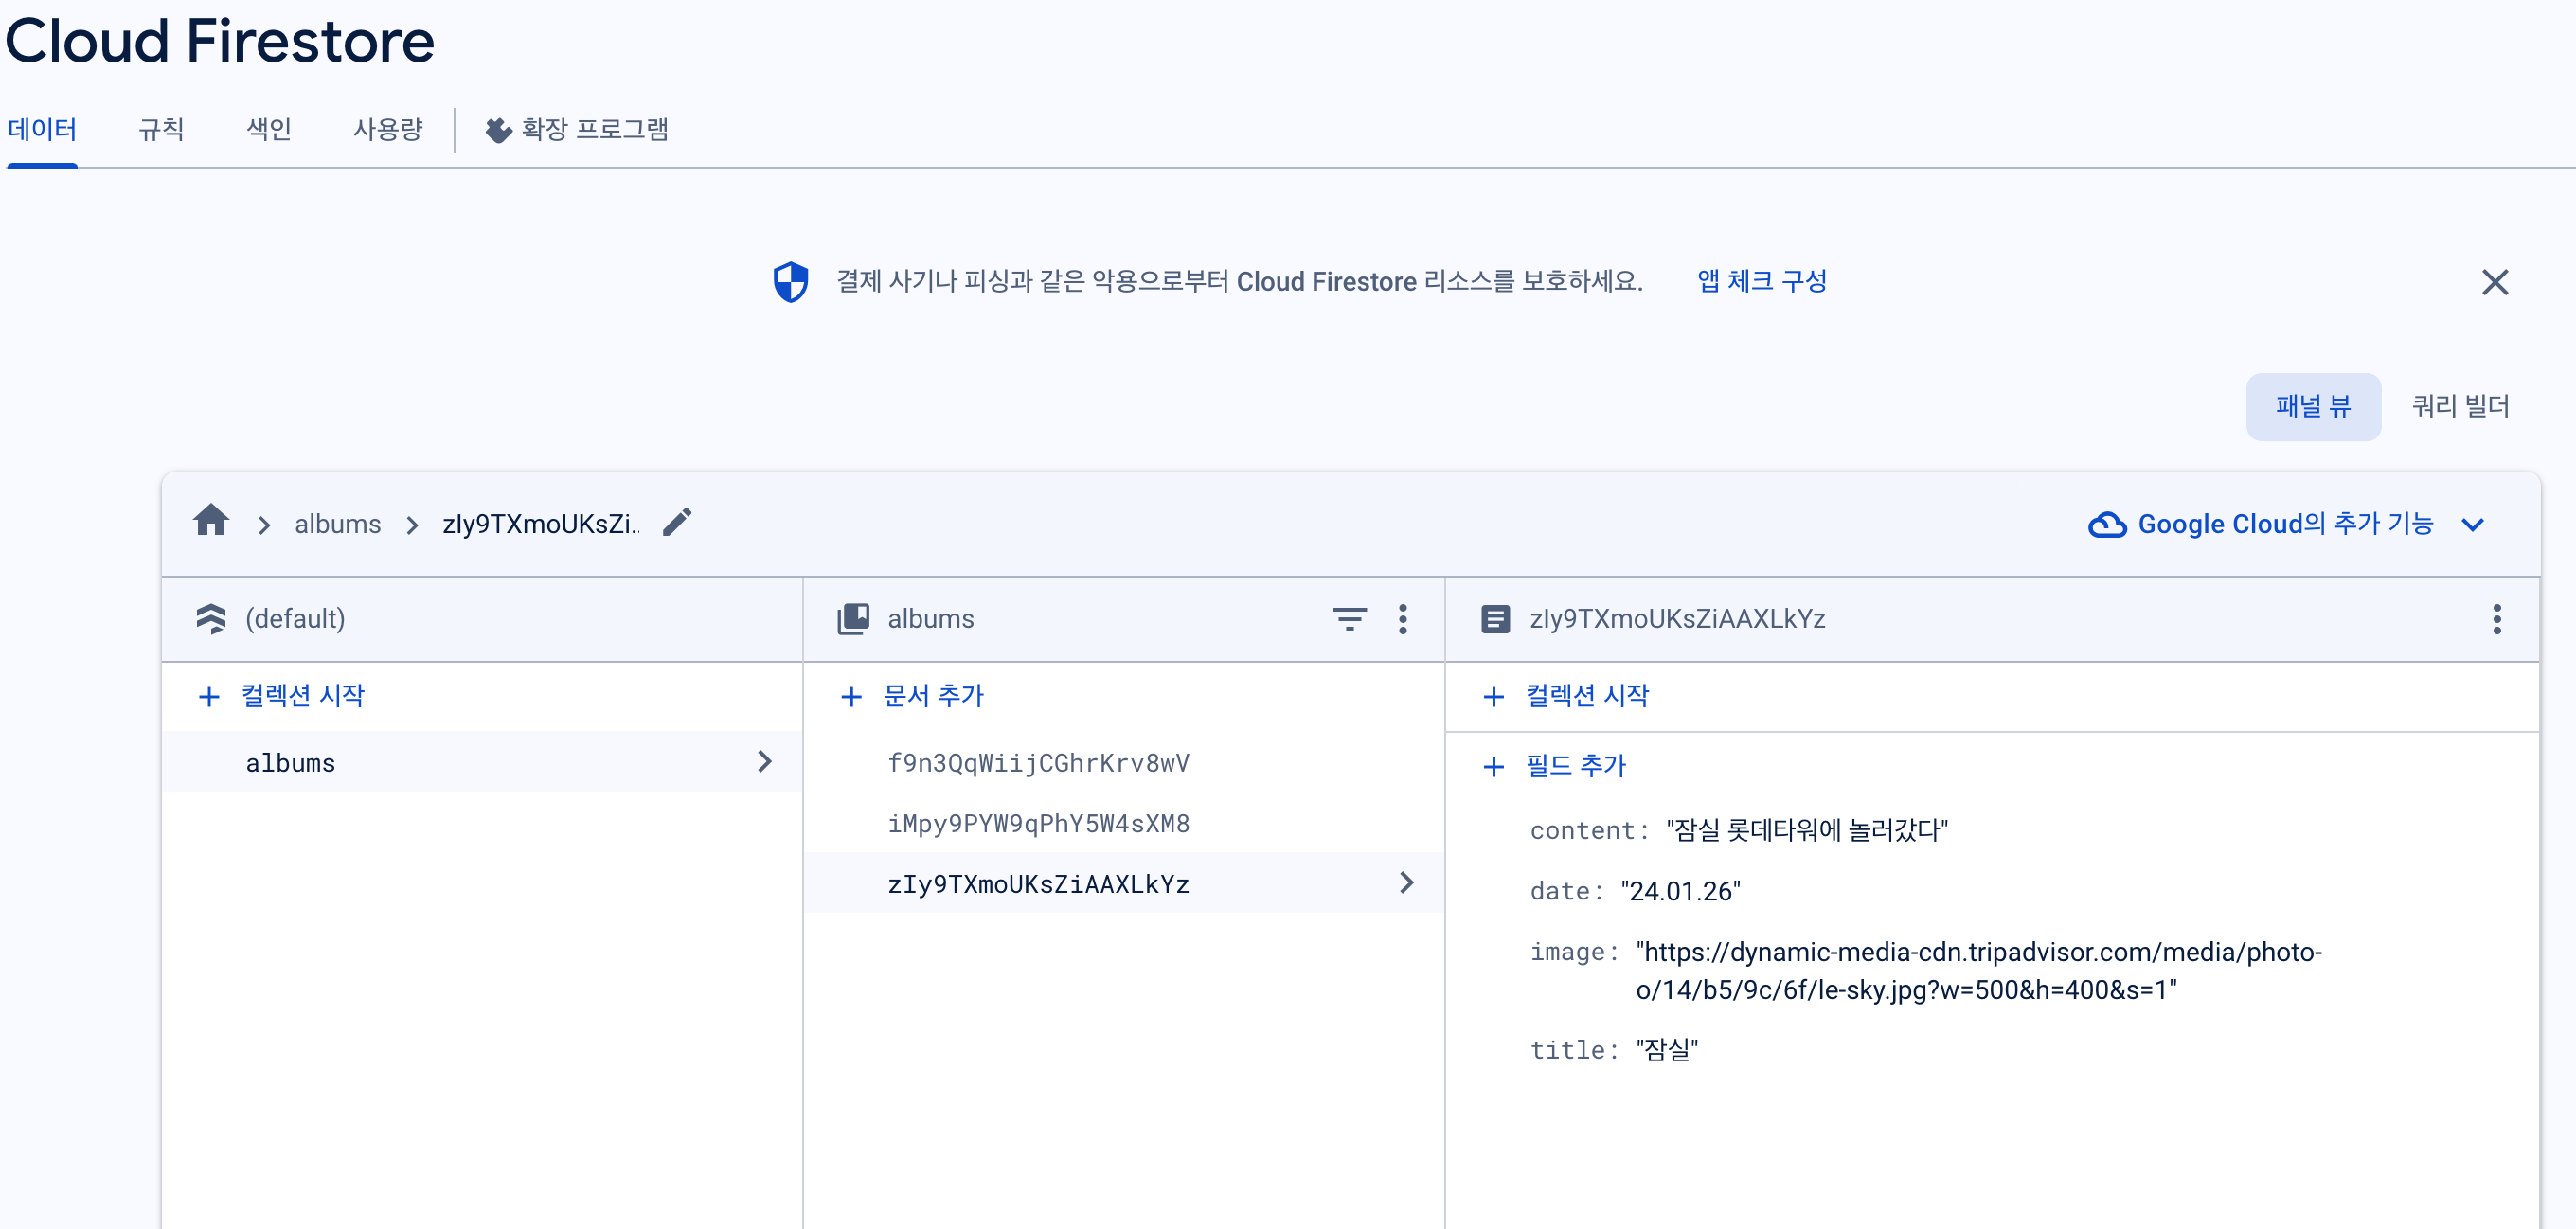
Task: Expand the zIy9TXmoUKsZiAAXLkYz document row chevron
Action: (1407, 882)
